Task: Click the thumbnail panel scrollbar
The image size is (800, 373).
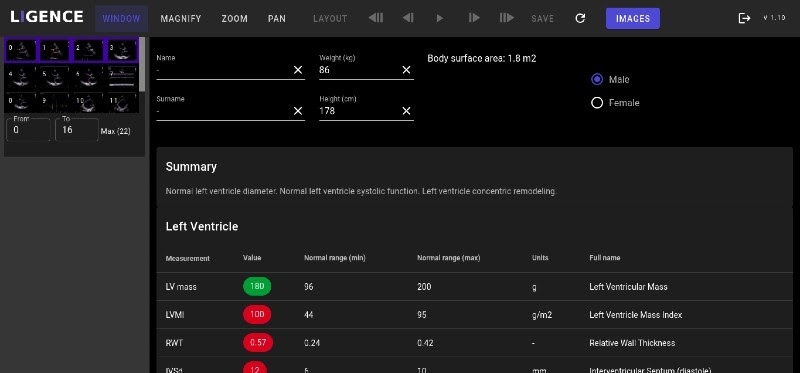Action: (142, 64)
